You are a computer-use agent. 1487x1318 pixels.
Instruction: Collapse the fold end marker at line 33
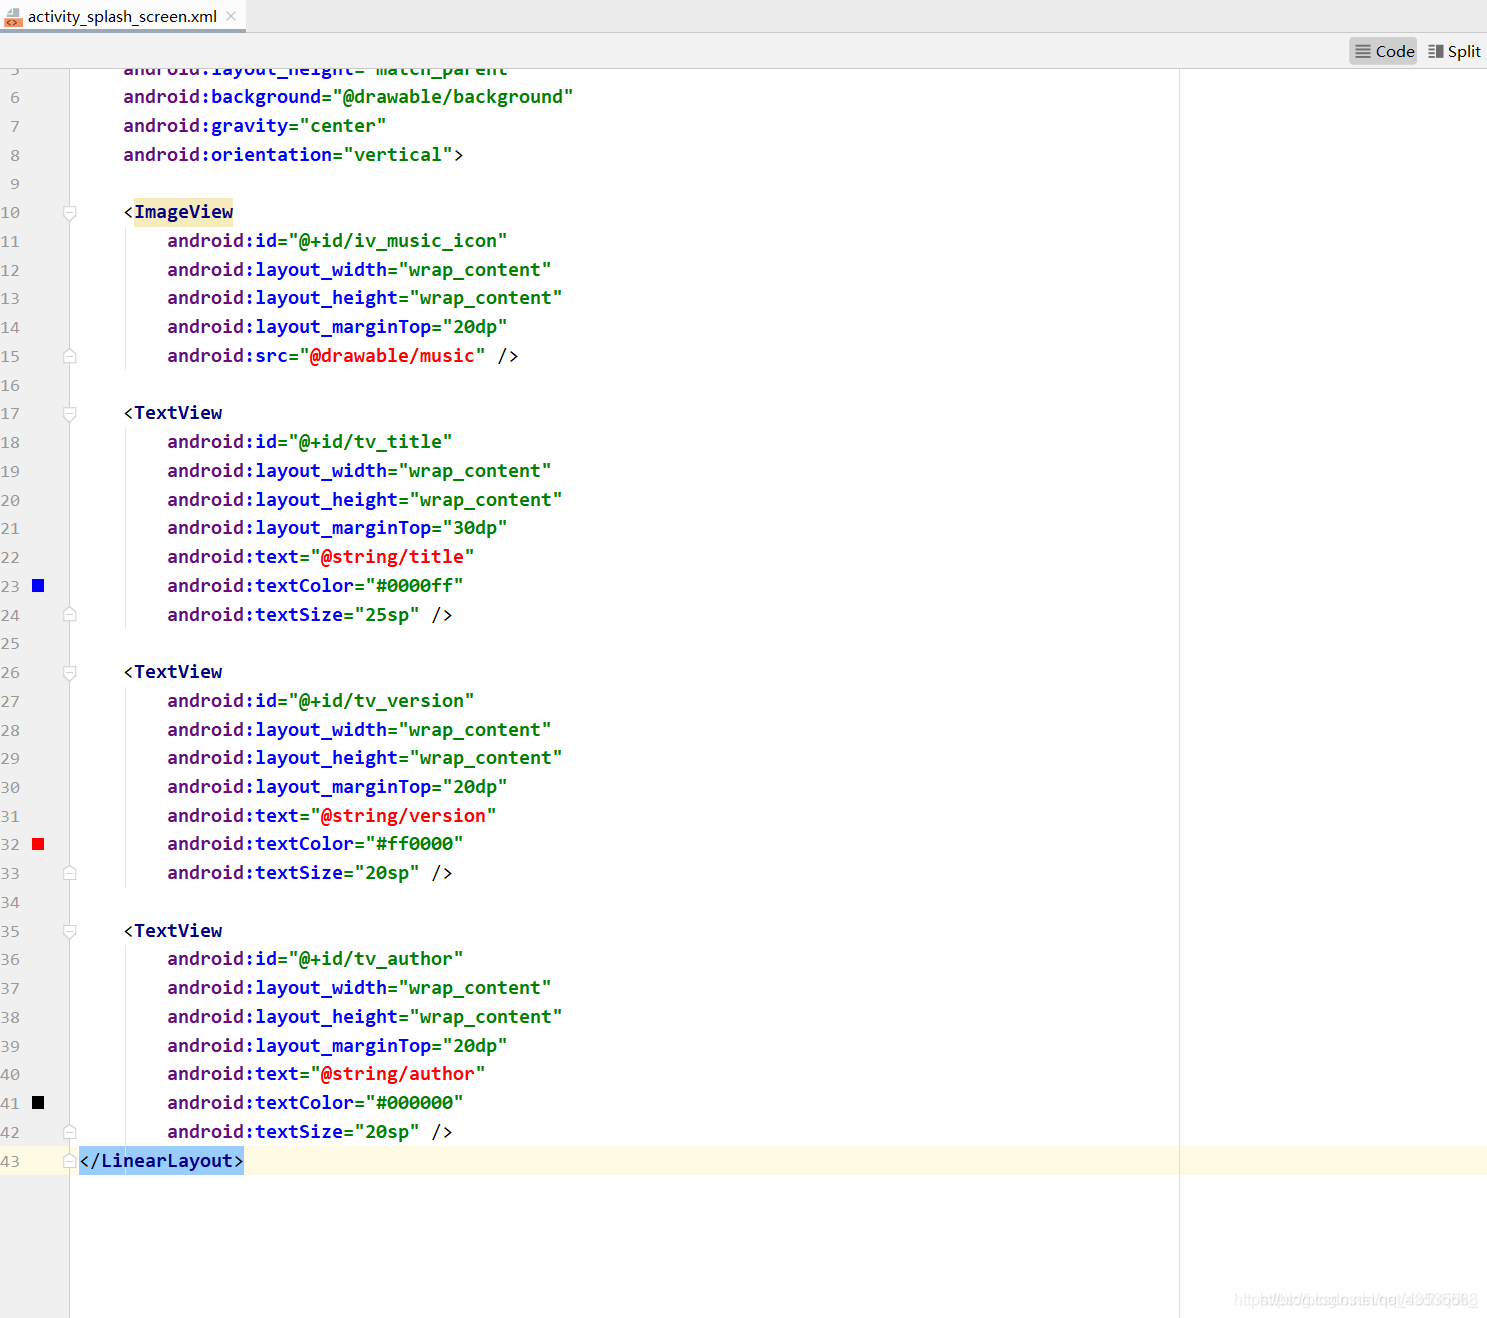pyautogui.click(x=70, y=873)
